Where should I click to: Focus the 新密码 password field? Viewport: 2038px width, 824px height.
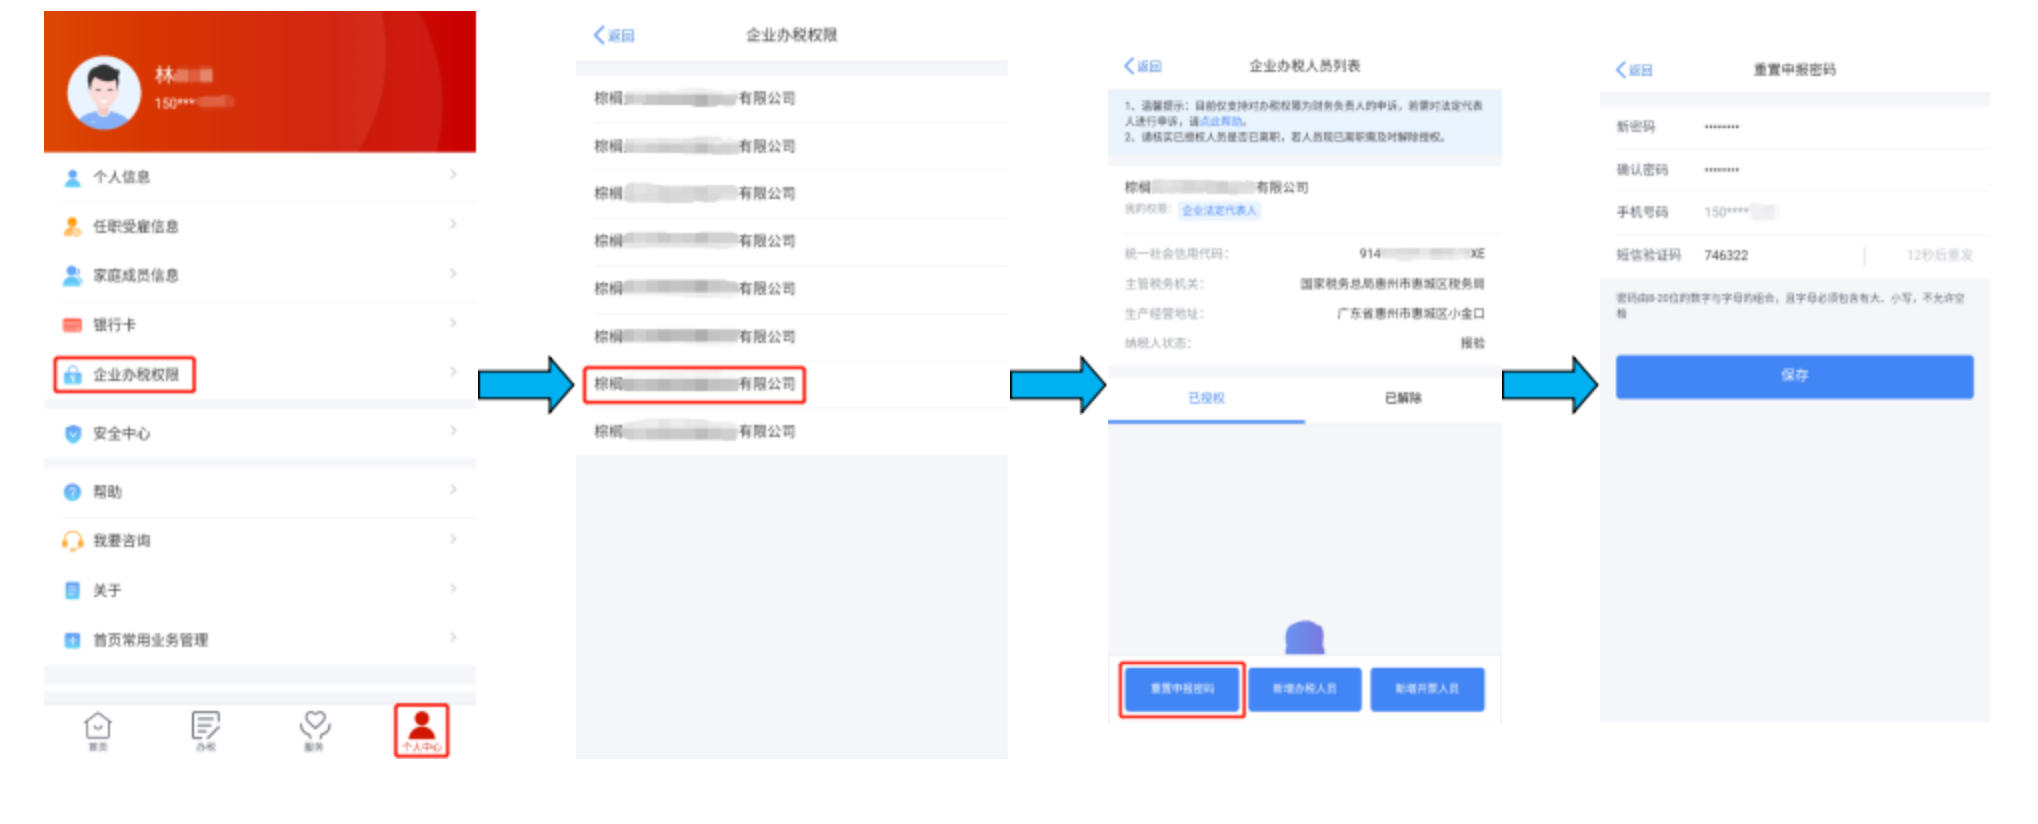1794,127
